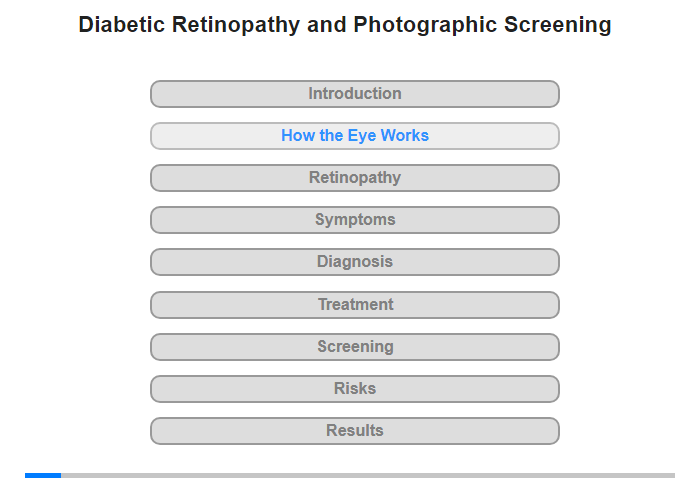The image size is (700, 480).
Task: Open the section directly below Diagnosis
Action: [354, 305]
